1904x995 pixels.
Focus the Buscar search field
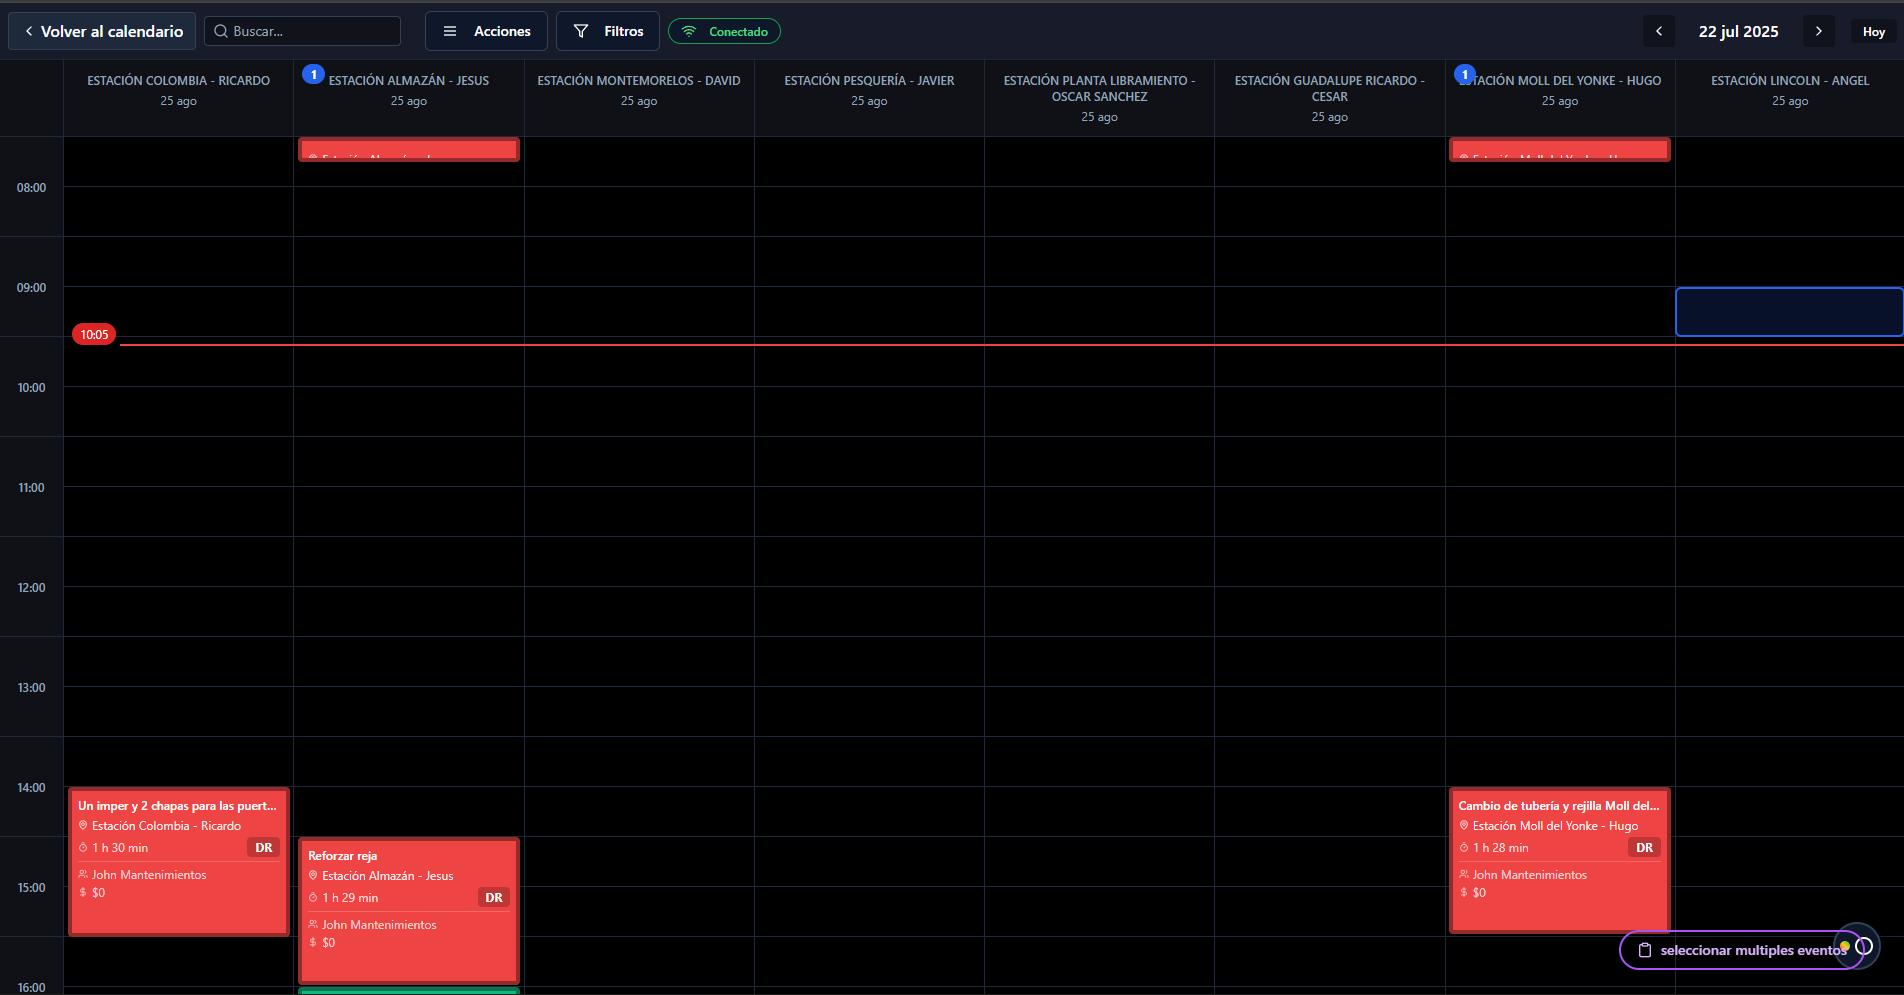302,31
